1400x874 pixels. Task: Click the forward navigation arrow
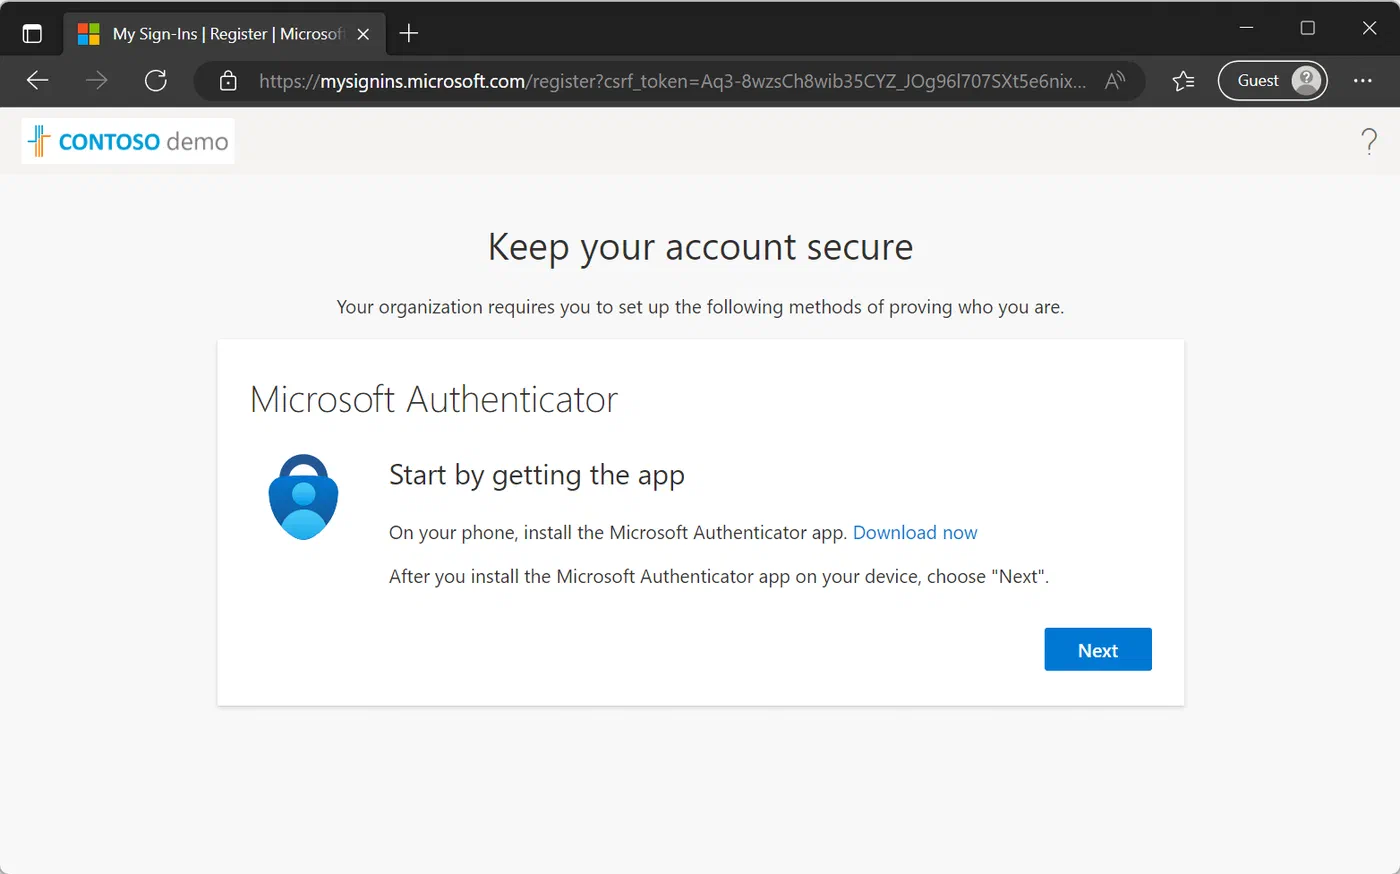(97, 81)
